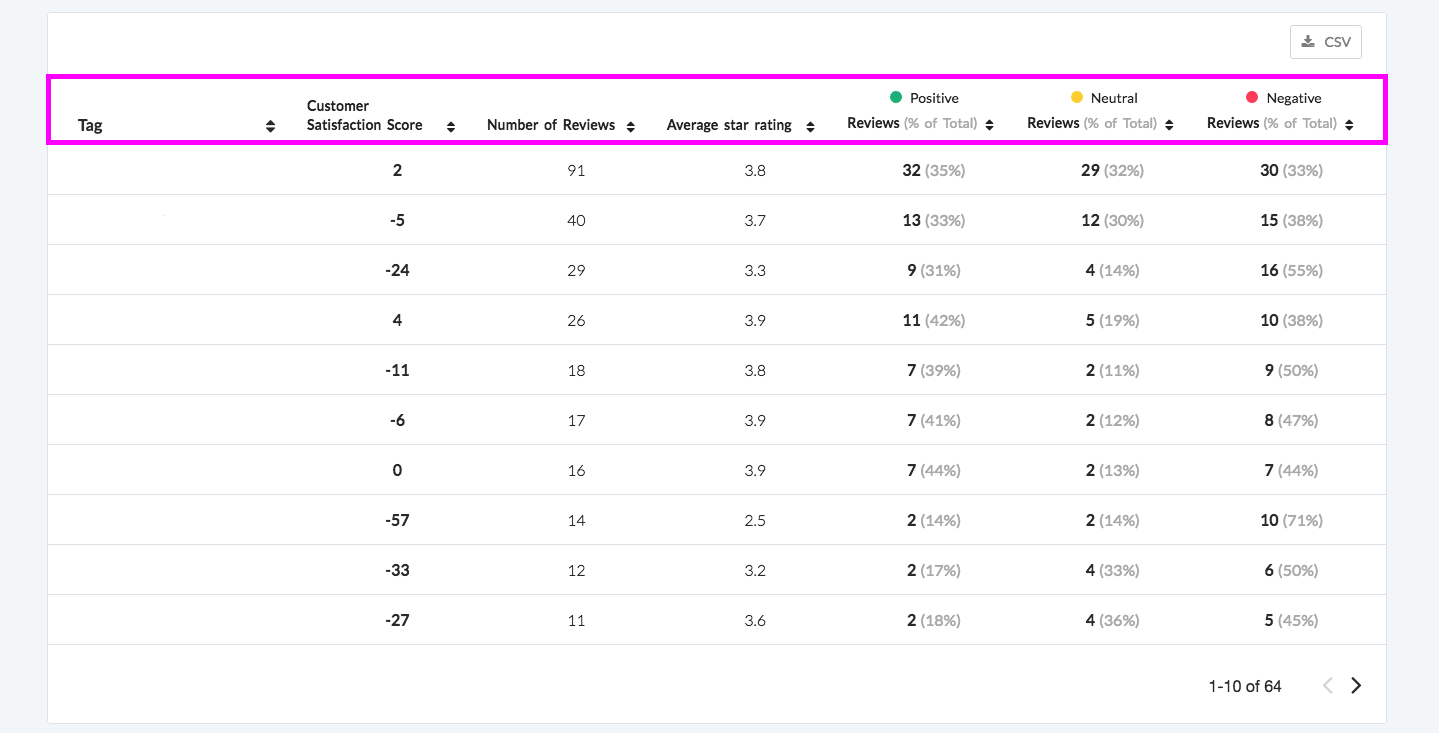
Task: Click negative reviews "30 (33%)" cell
Action: click(x=1291, y=170)
